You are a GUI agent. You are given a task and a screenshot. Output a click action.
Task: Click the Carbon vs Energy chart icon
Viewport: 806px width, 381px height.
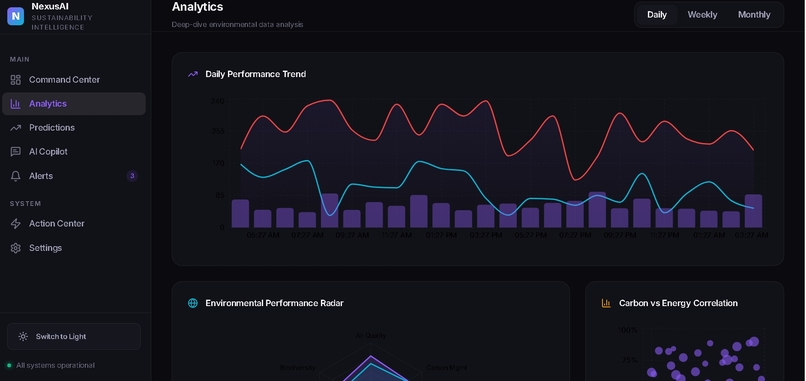[x=606, y=303]
